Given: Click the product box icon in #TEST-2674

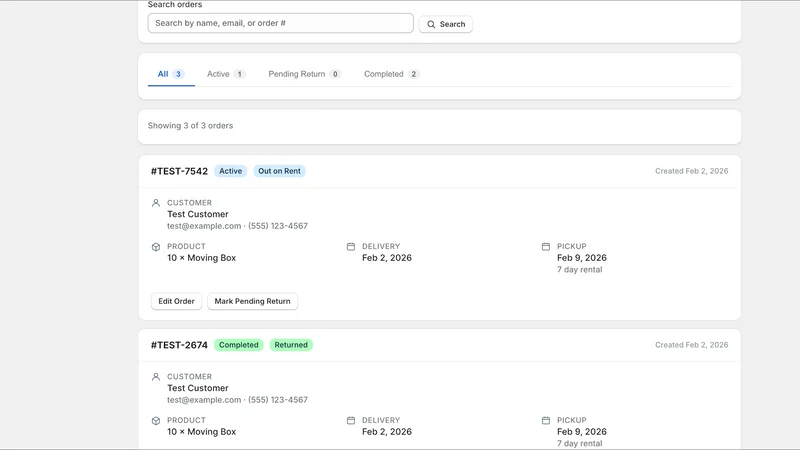Looking at the screenshot, I should pos(156,421).
